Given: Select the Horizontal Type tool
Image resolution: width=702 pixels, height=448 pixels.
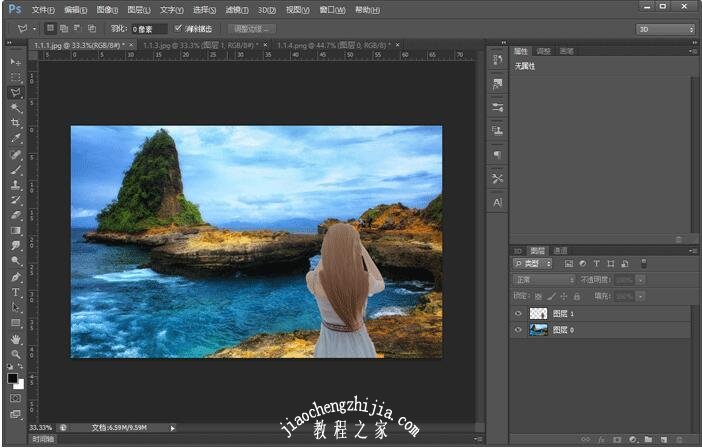Looking at the screenshot, I should click(x=16, y=292).
